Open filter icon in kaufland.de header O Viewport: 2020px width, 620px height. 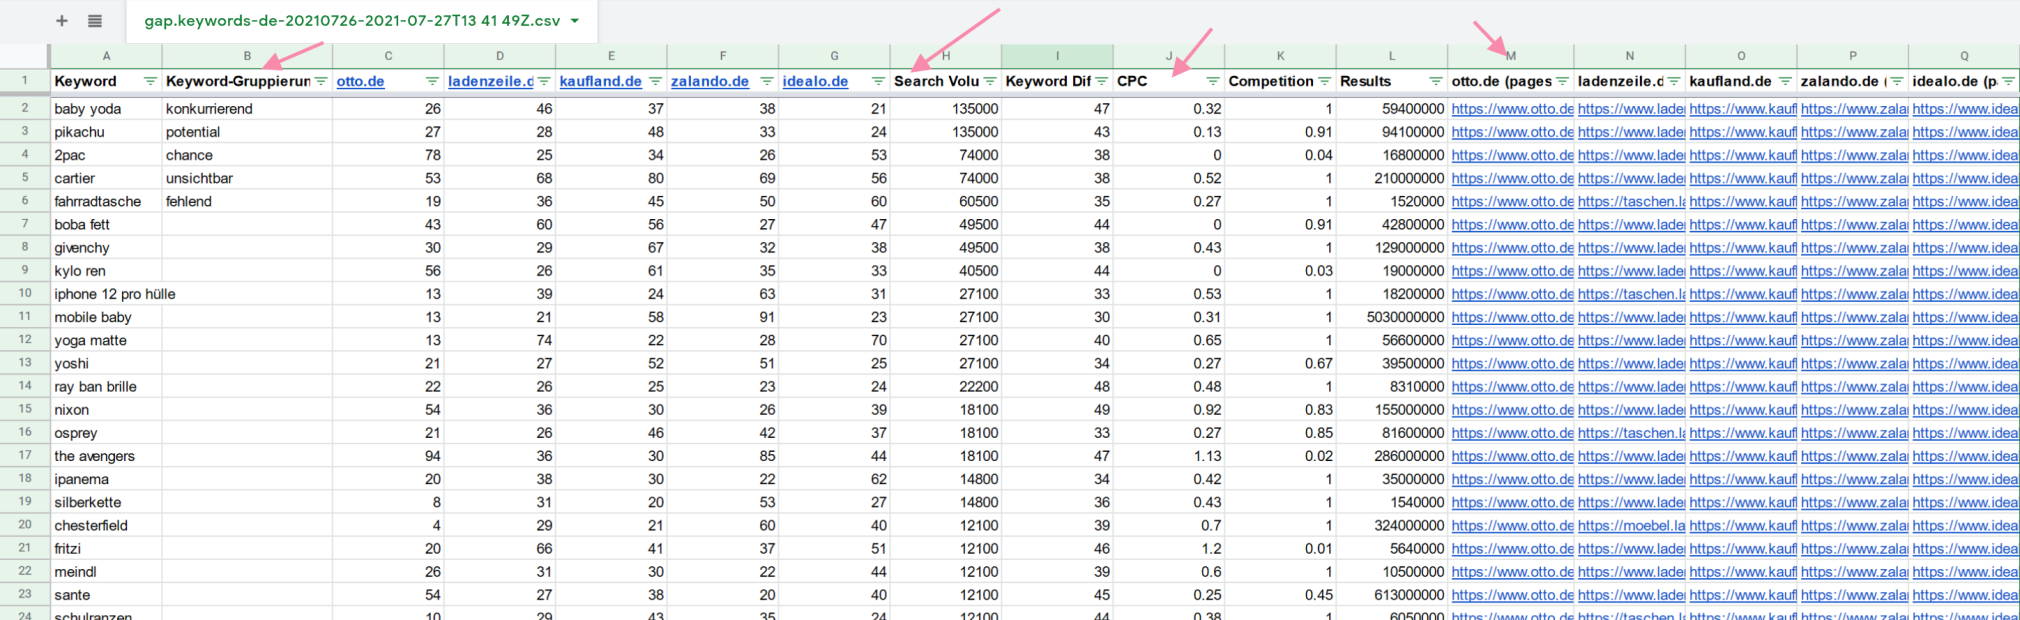click(x=1785, y=81)
